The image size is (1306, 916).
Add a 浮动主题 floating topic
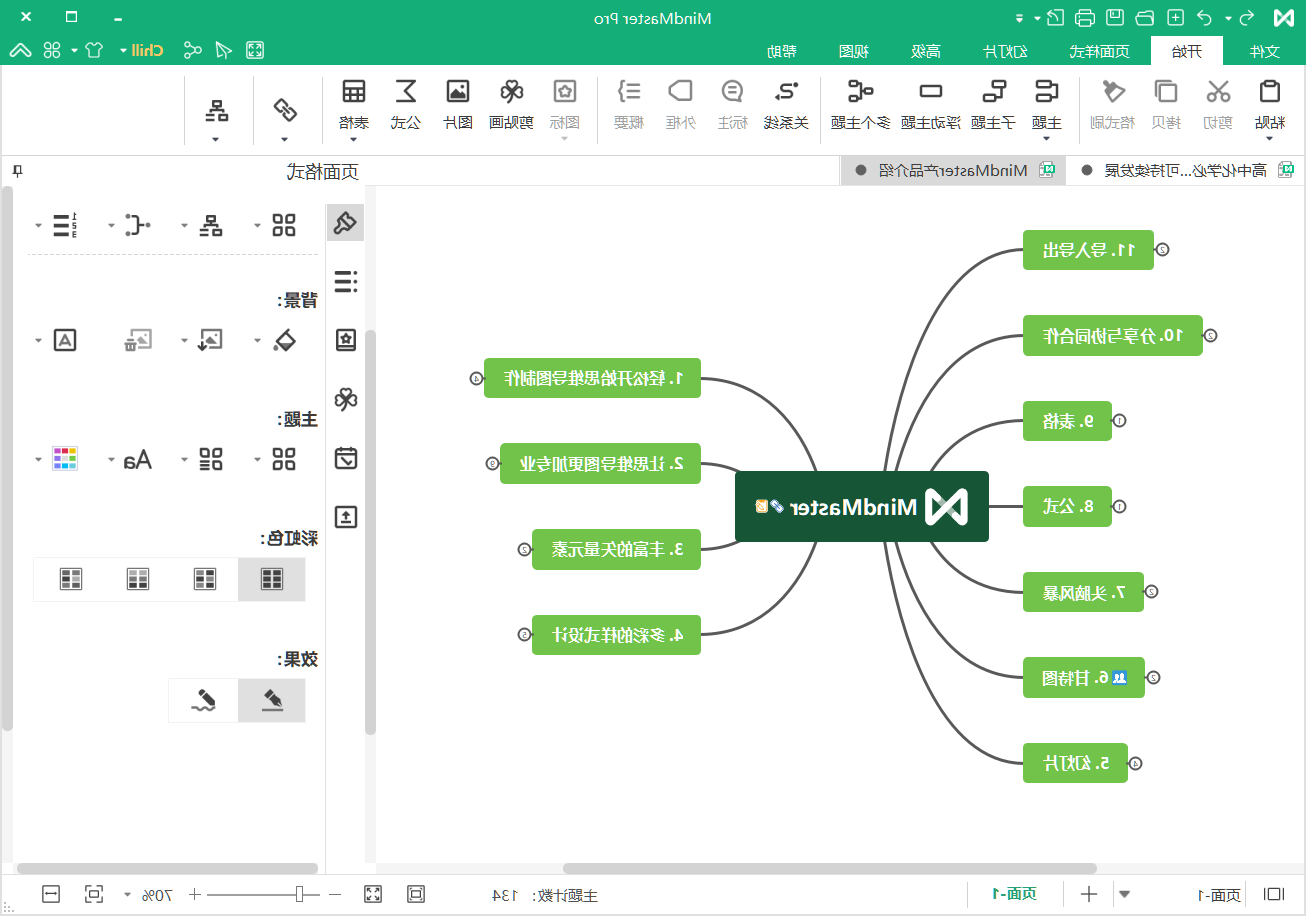931,92
